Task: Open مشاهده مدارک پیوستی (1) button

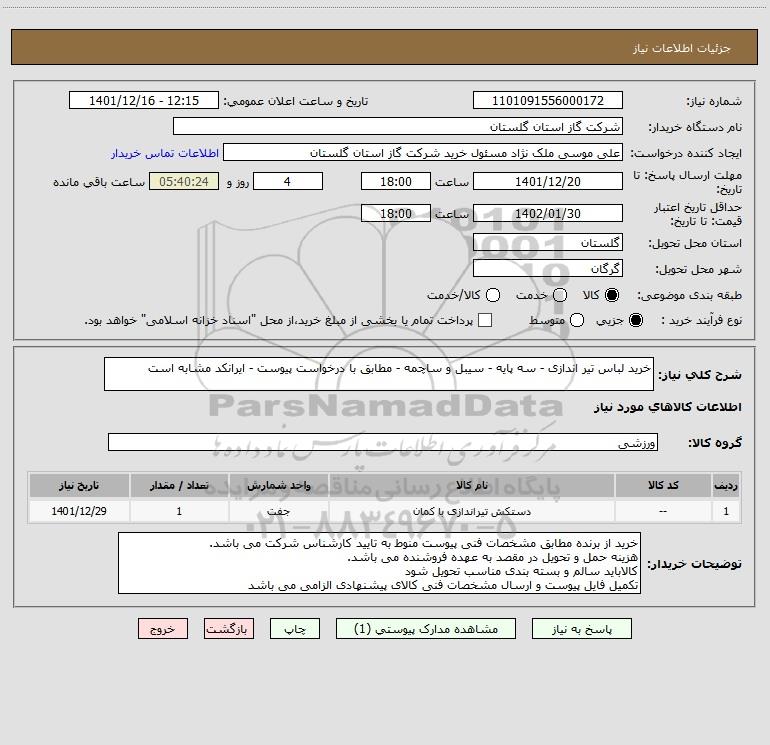Action: tap(426, 629)
